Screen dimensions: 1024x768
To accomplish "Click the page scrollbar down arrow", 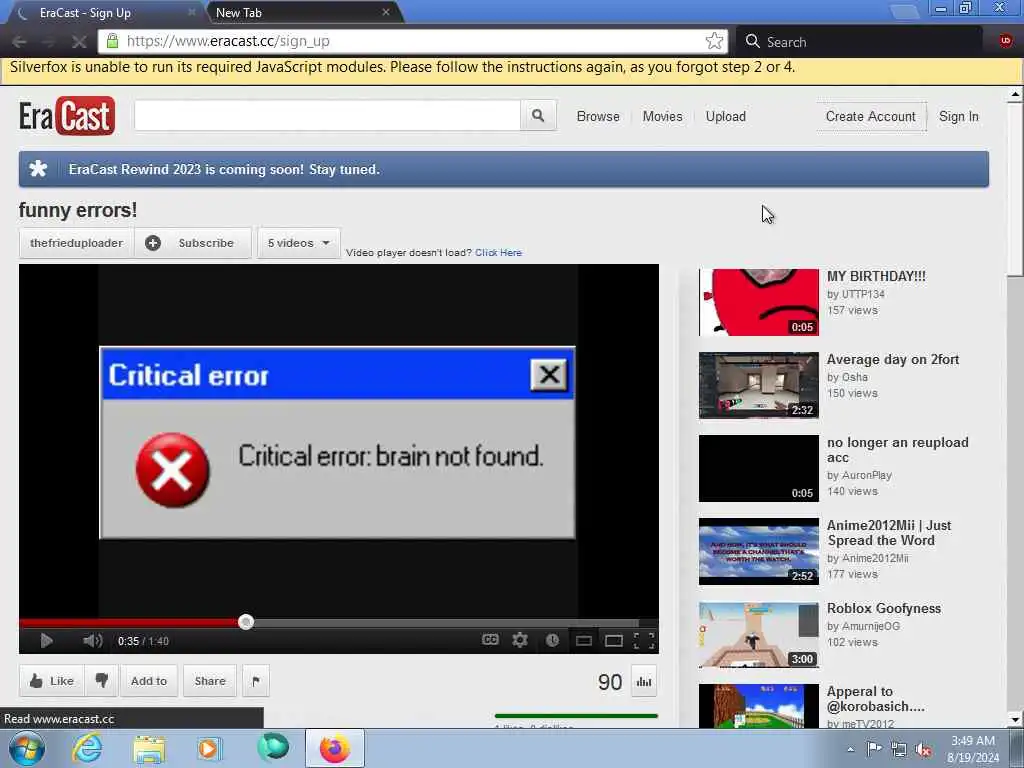I will tap(1014, 720).
